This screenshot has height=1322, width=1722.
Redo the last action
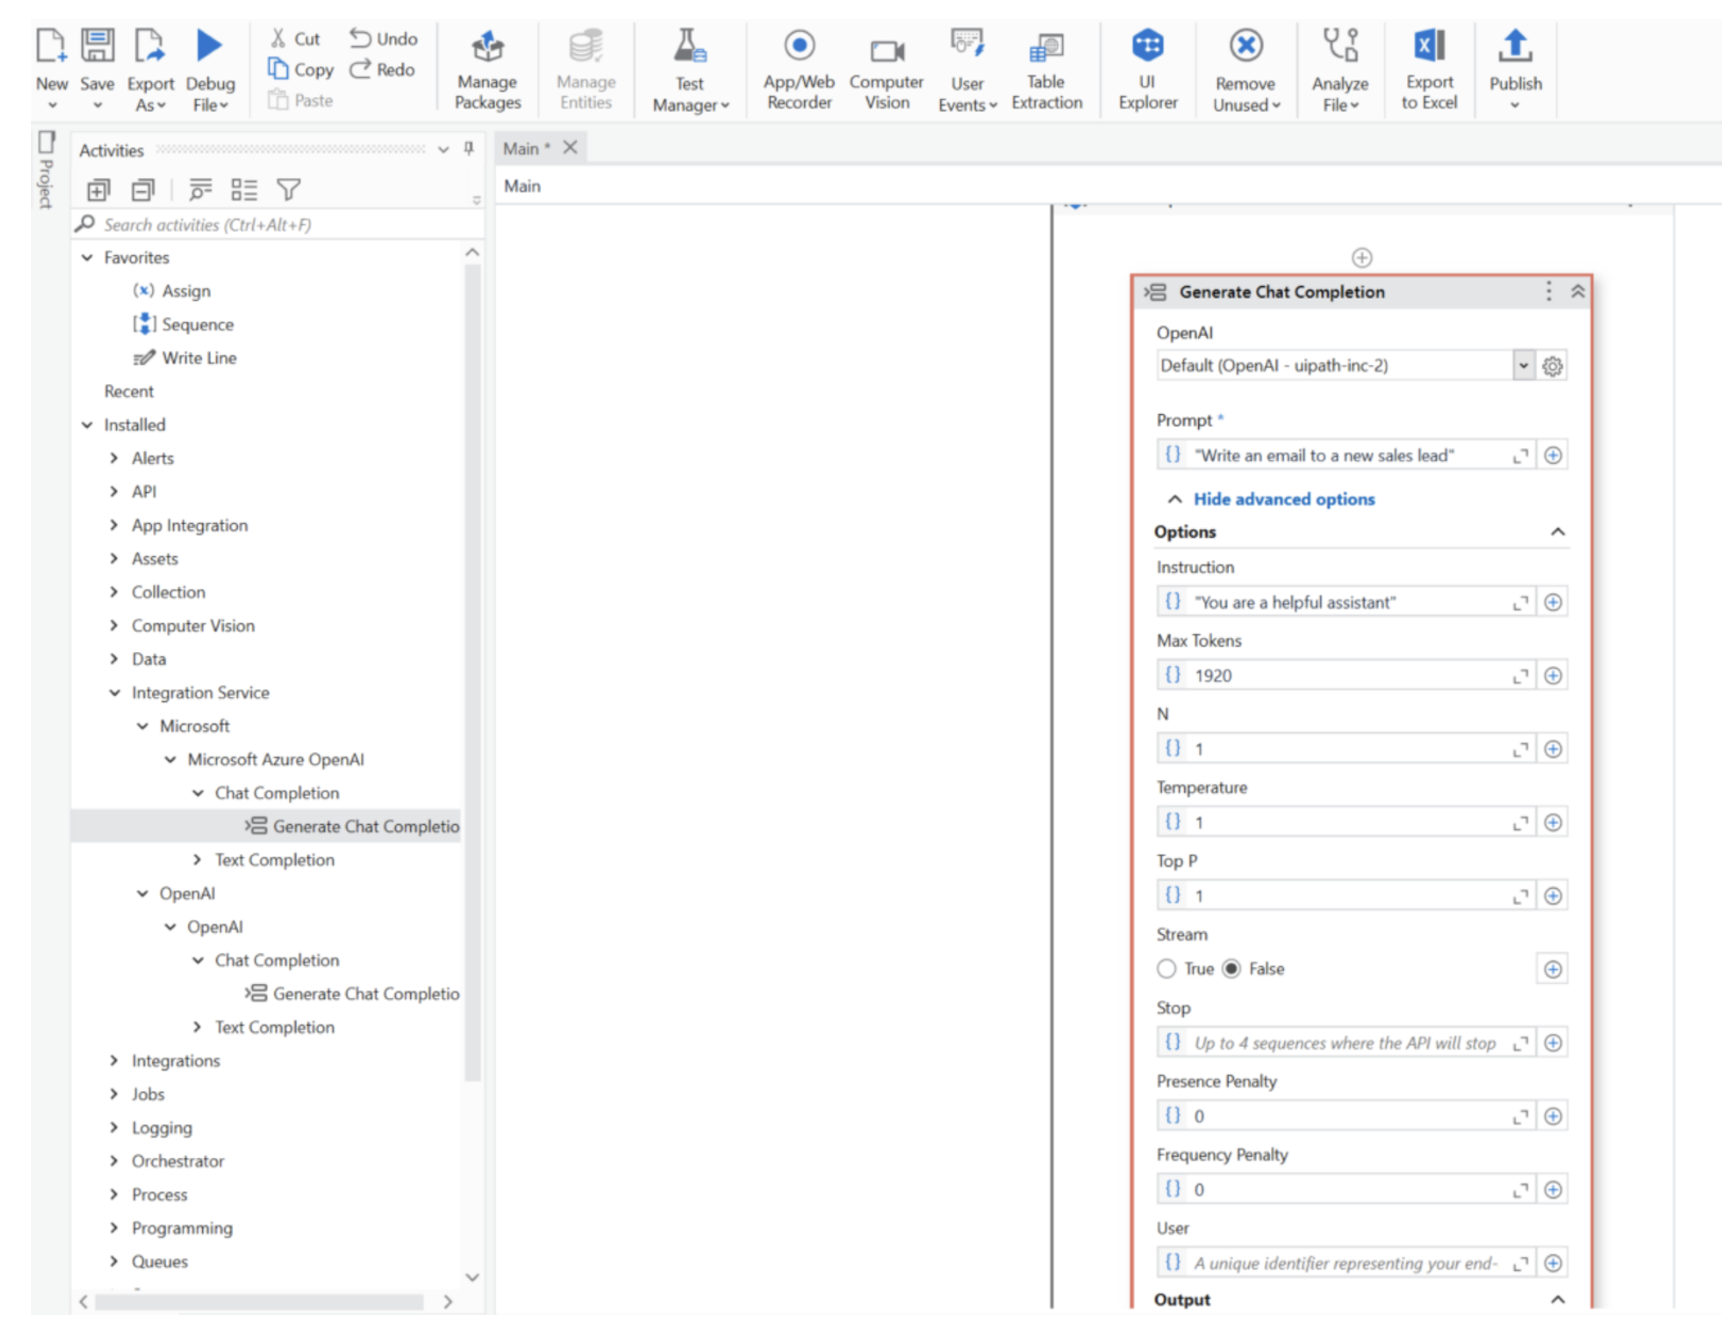[x=382, y=70]
